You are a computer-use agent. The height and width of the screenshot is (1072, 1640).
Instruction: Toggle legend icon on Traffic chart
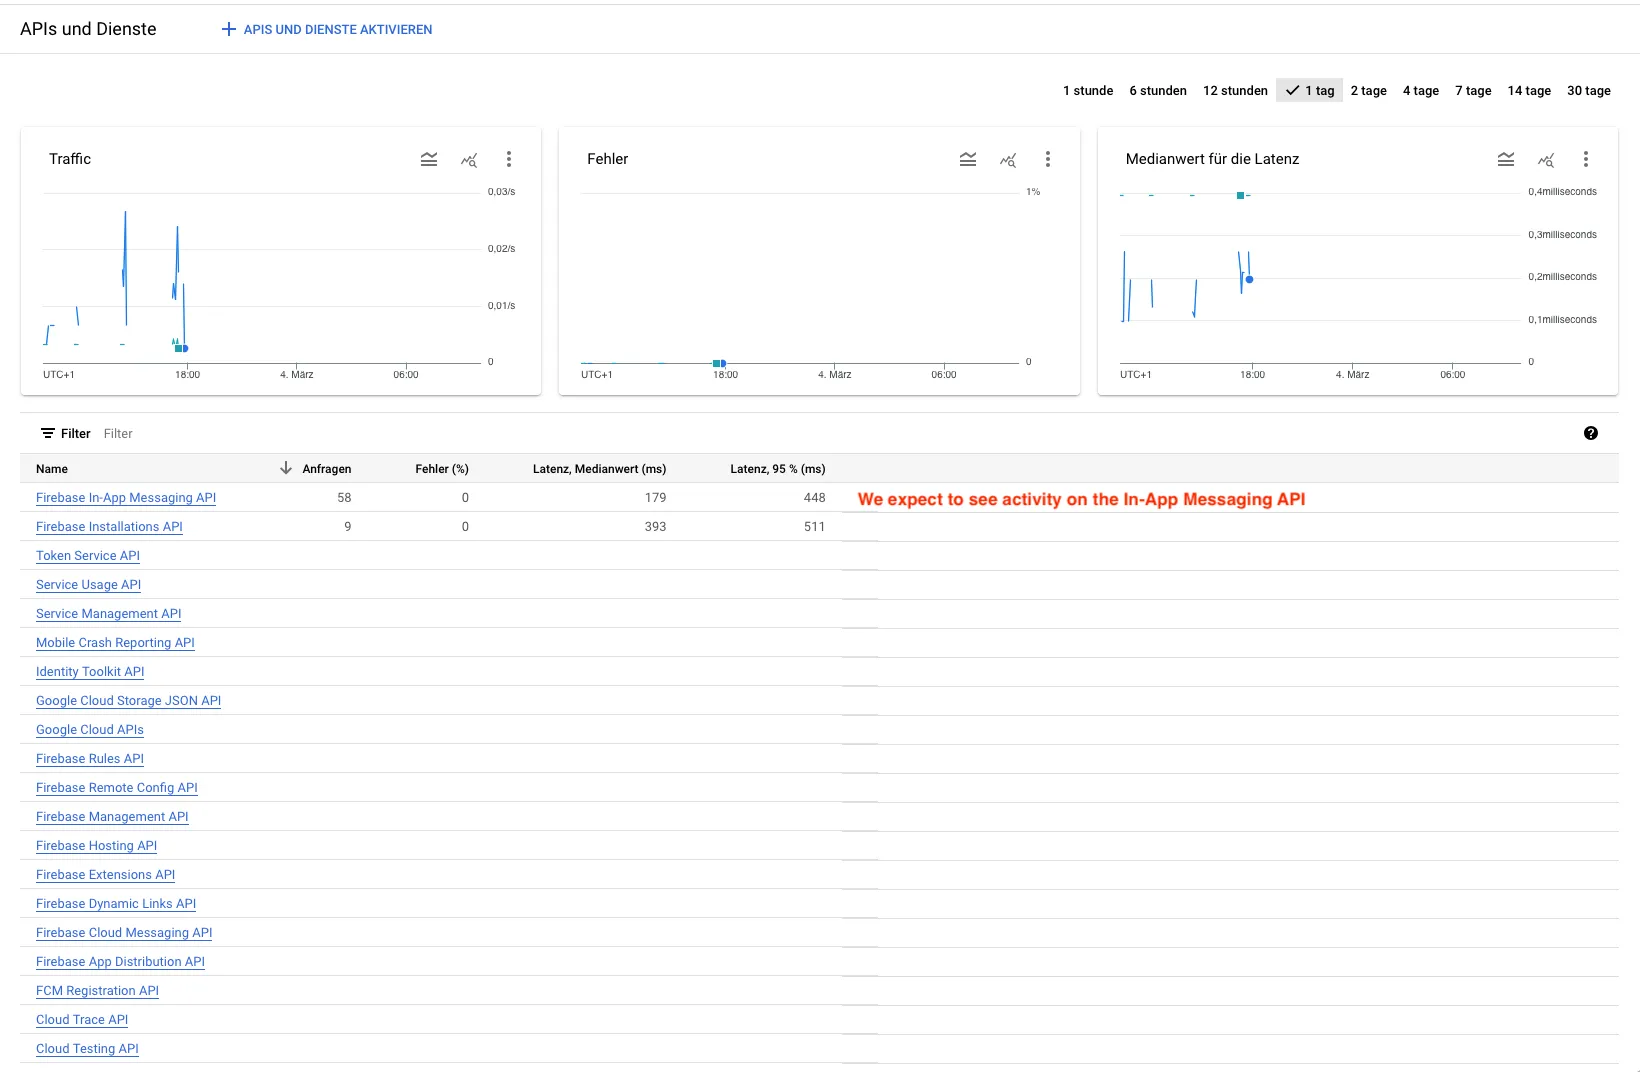429,159
